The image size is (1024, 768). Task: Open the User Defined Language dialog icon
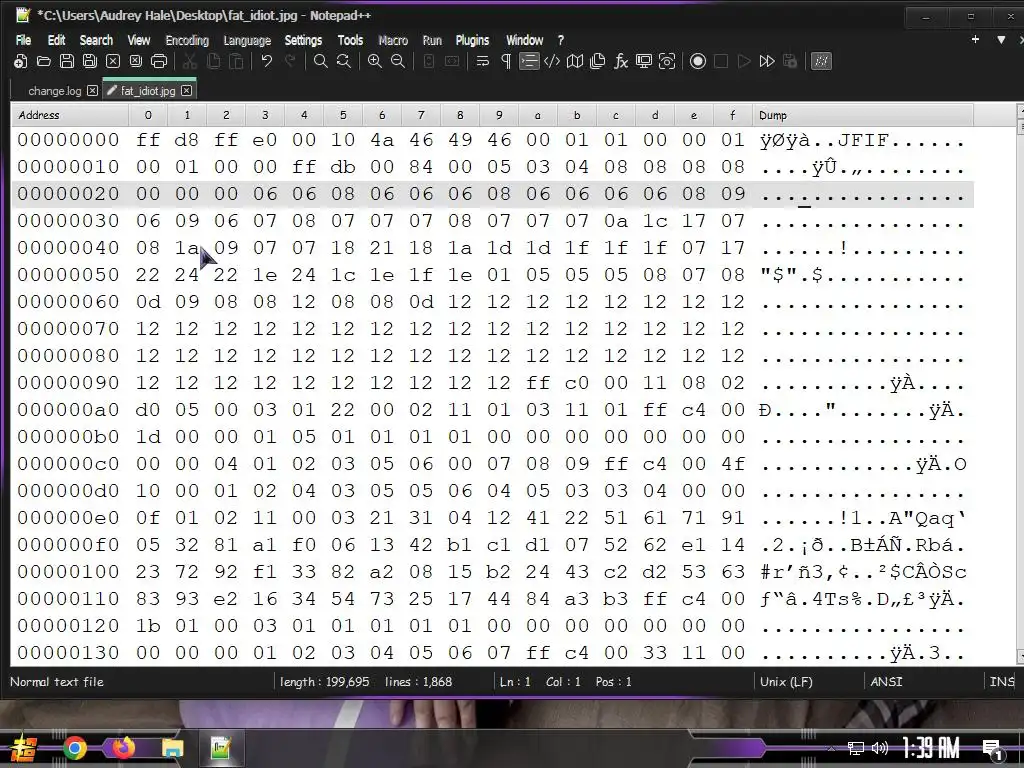(x=552, y=61)
